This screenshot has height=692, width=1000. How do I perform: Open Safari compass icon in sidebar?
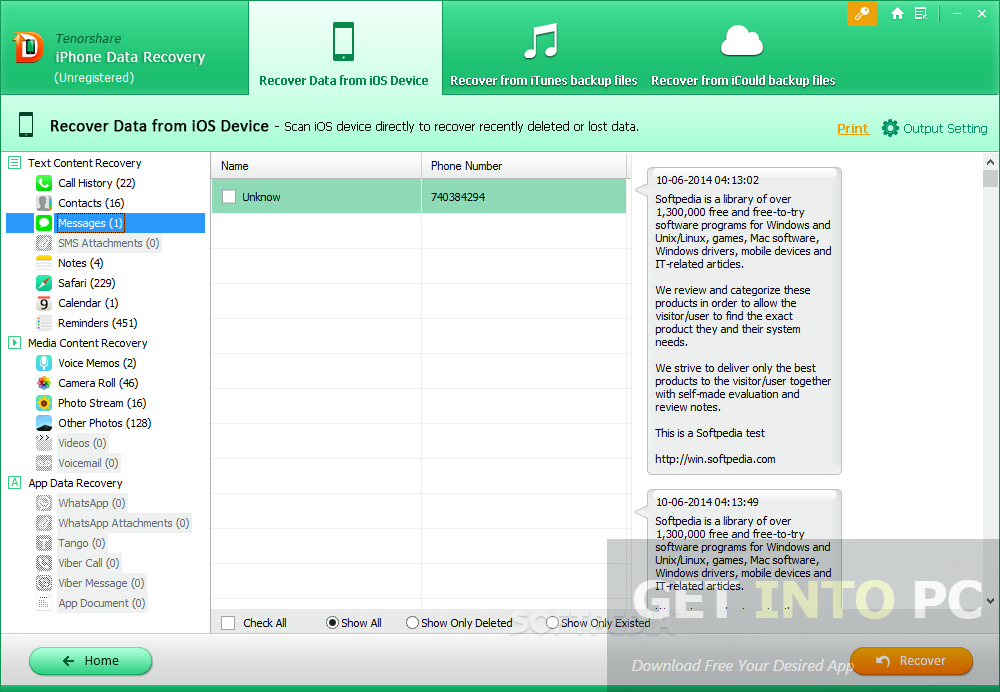coord(44,283)
